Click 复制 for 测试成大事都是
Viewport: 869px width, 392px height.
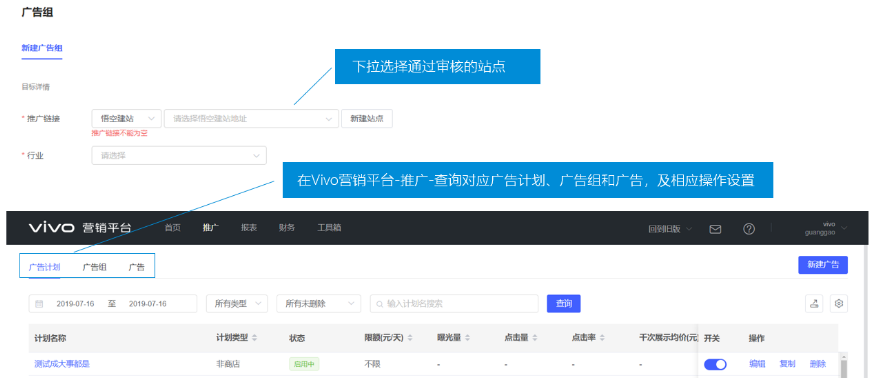coord(787,364)
